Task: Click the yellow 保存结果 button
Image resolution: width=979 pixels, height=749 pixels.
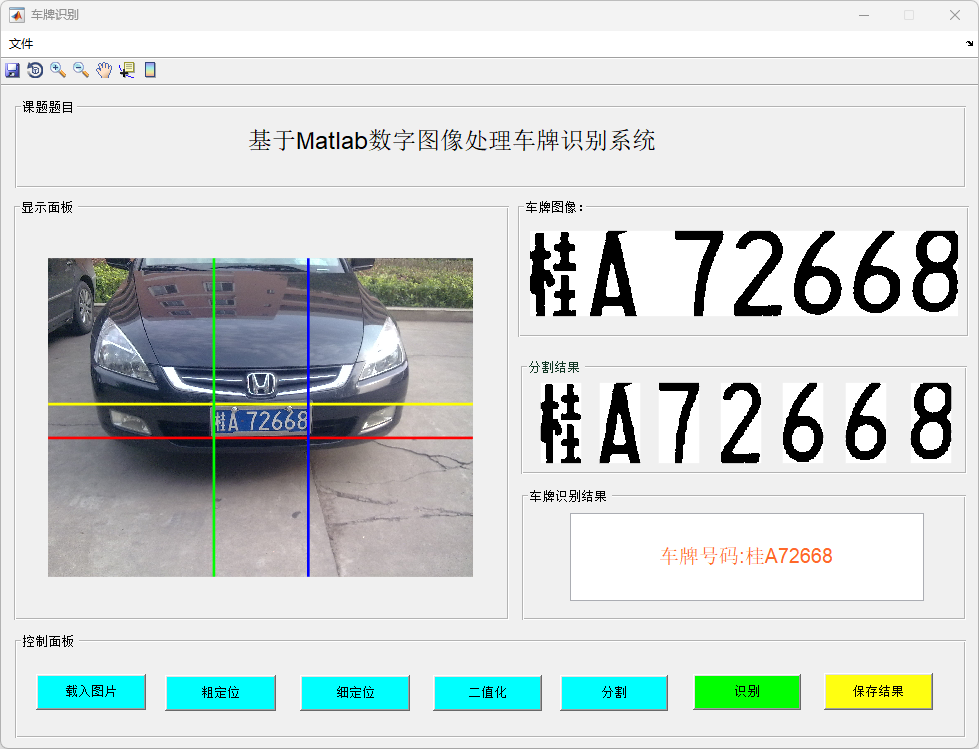Action: tap(878, 691)
